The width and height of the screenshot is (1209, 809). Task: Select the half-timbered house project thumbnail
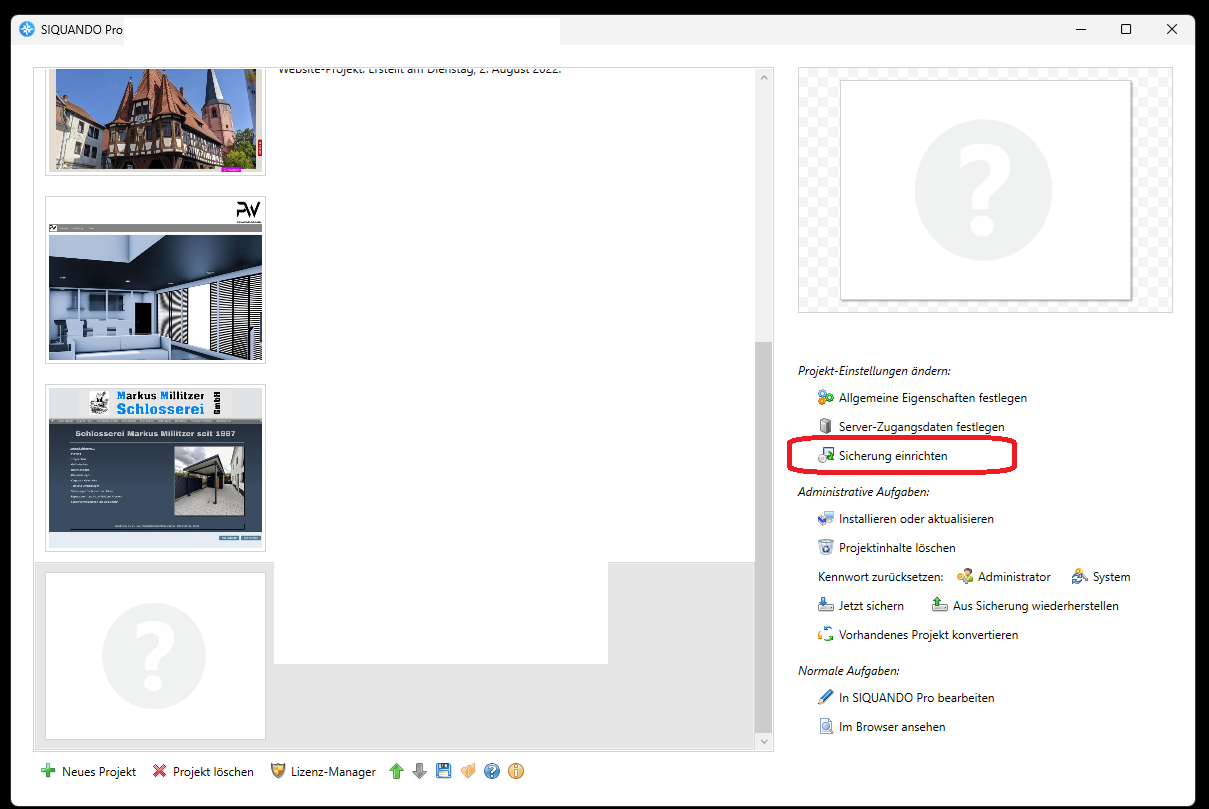tap(155, 120)
